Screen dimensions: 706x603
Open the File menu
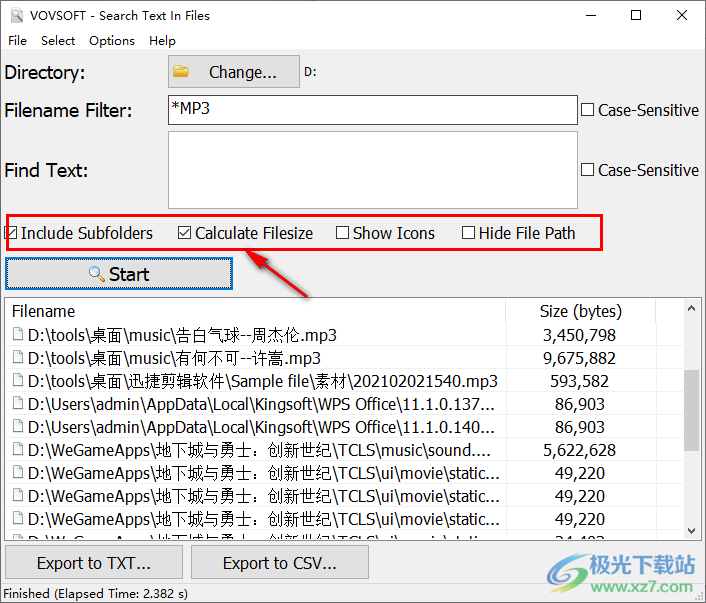click(18, 41)
